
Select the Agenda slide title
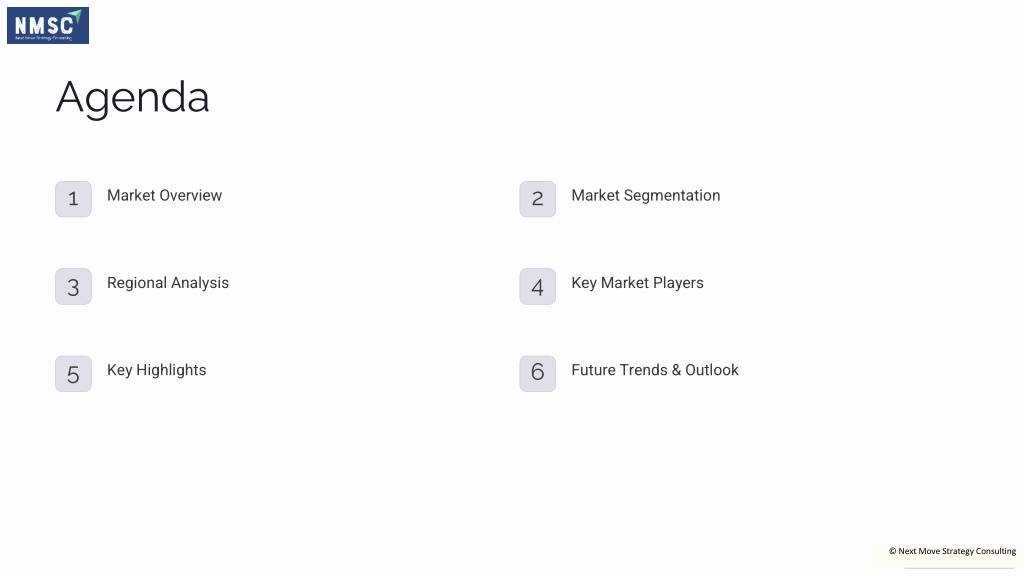[133, 98]
